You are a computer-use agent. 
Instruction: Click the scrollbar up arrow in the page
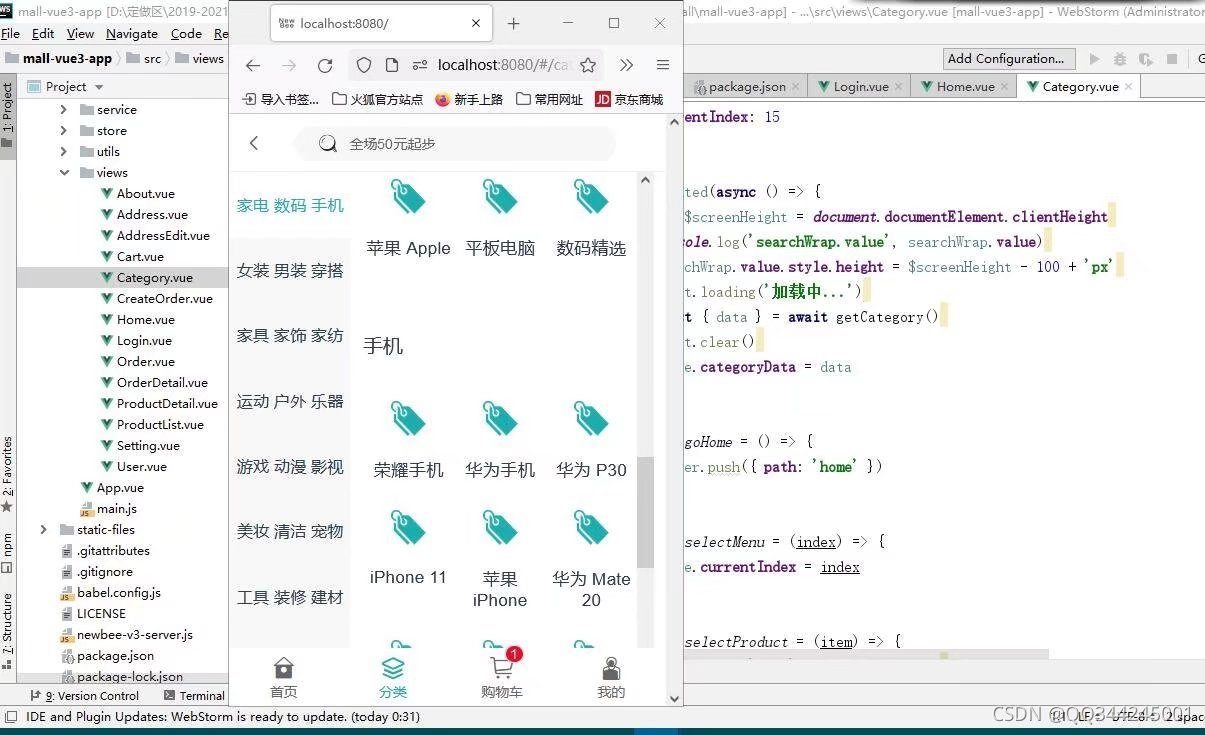pos(645,181)
